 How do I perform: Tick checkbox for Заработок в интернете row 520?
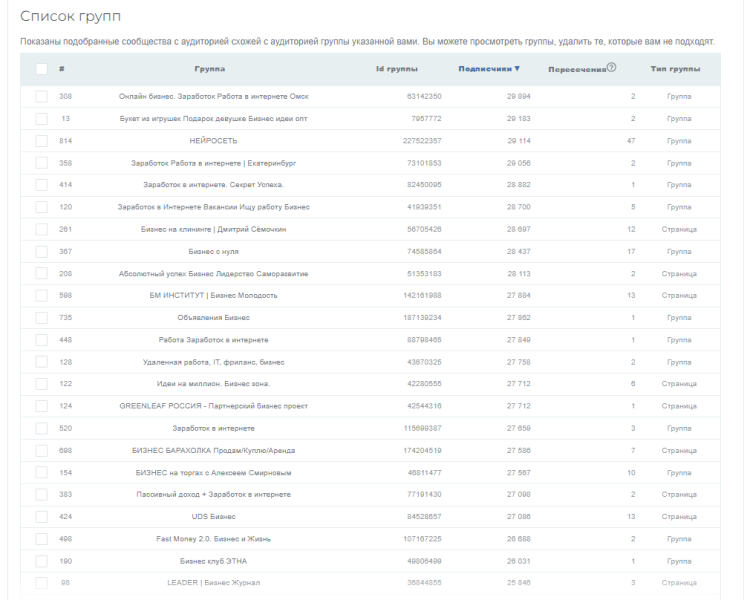tap(42, 428)
